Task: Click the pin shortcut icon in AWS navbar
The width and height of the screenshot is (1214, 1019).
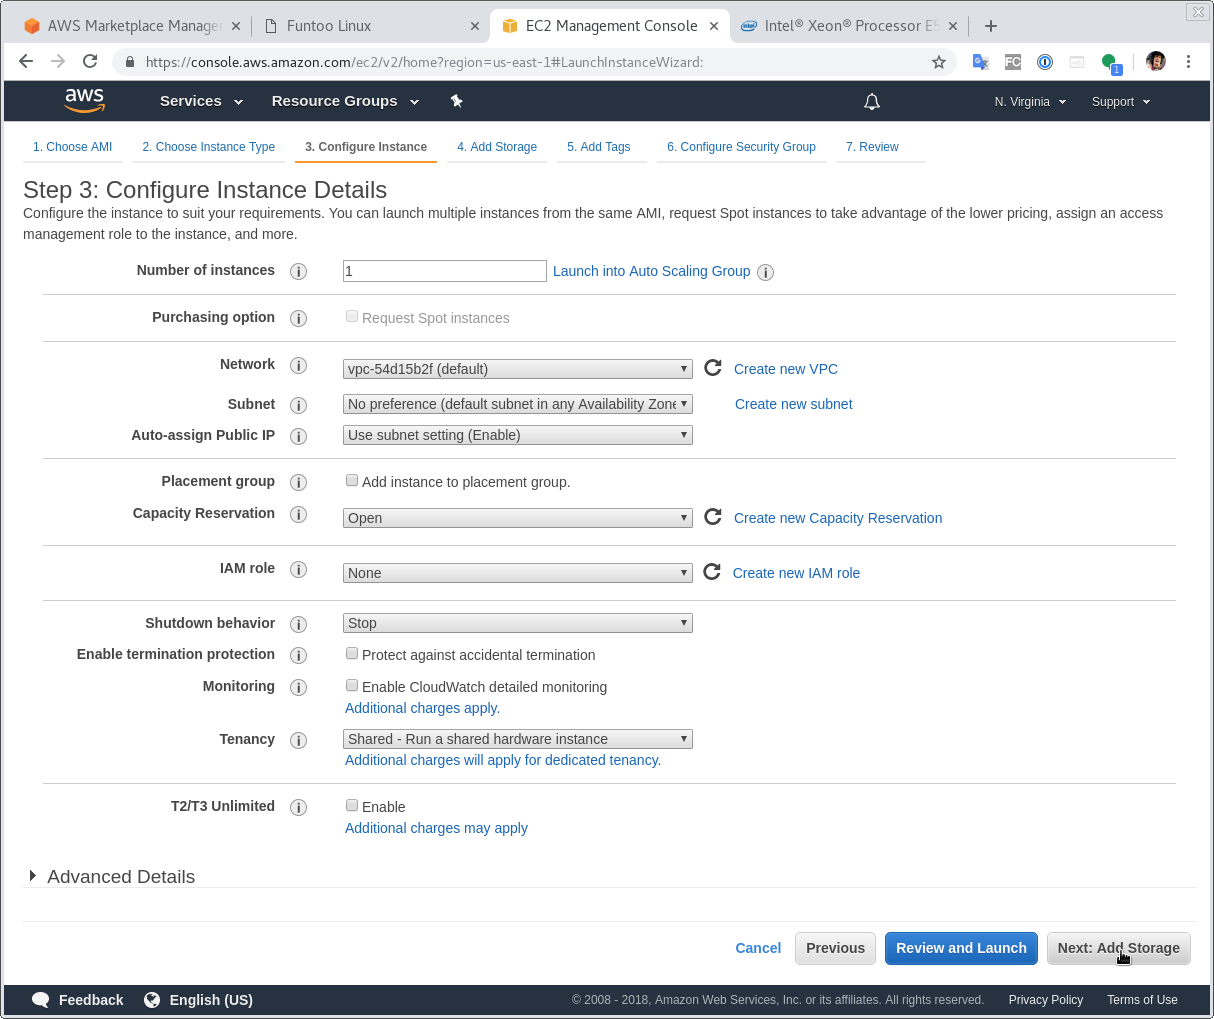Action: tap(456, 101)
